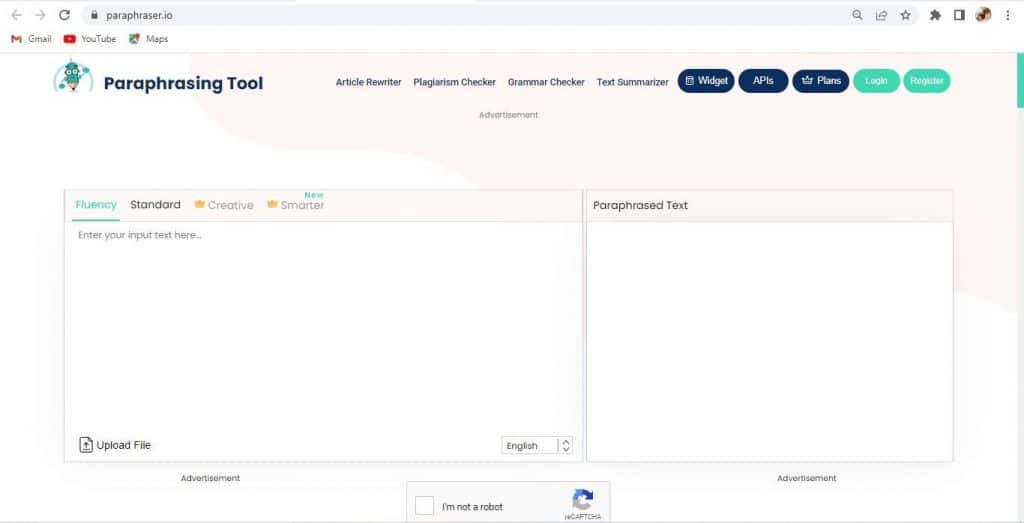The image size is (1024, 523).
Task: Open the browser extensions puzzle icon
Action: pyautogui.click(x=935, y=15)
